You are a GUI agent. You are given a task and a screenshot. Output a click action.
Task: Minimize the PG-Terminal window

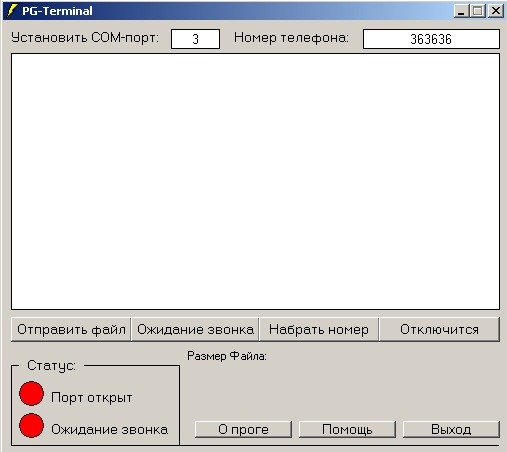click(x=461, y=11)
